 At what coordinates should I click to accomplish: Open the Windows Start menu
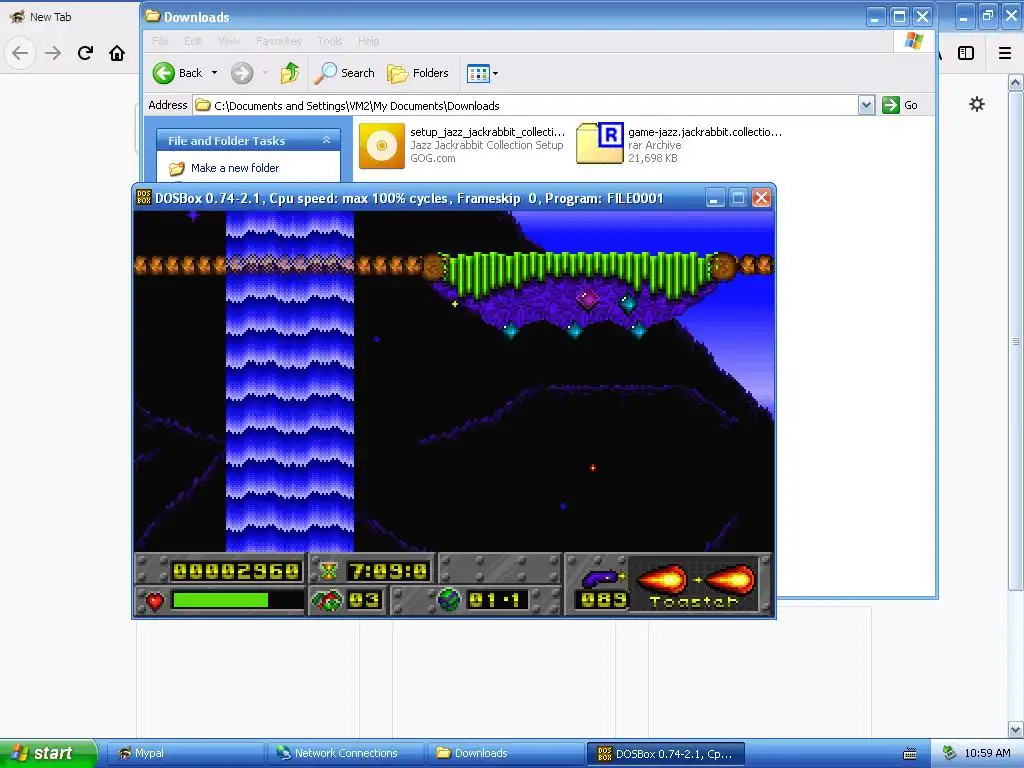(47, 753)
